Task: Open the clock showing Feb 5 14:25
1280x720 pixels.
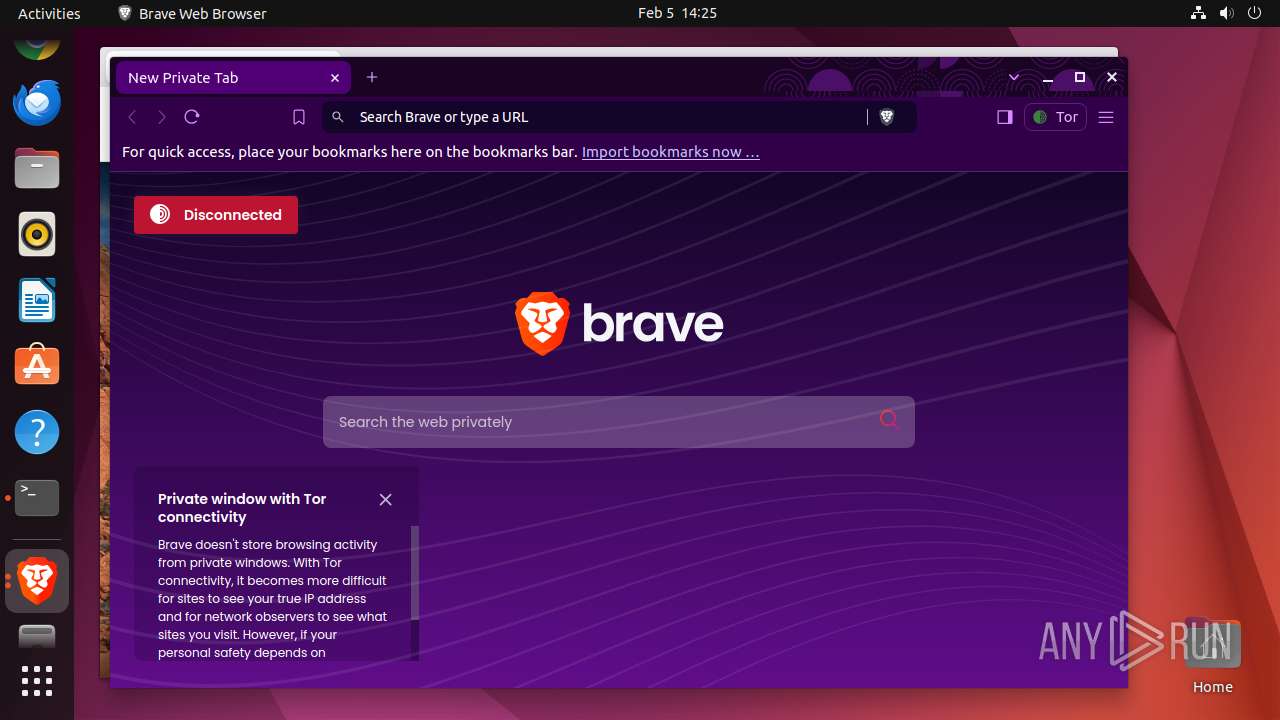Action: point(677,13)
